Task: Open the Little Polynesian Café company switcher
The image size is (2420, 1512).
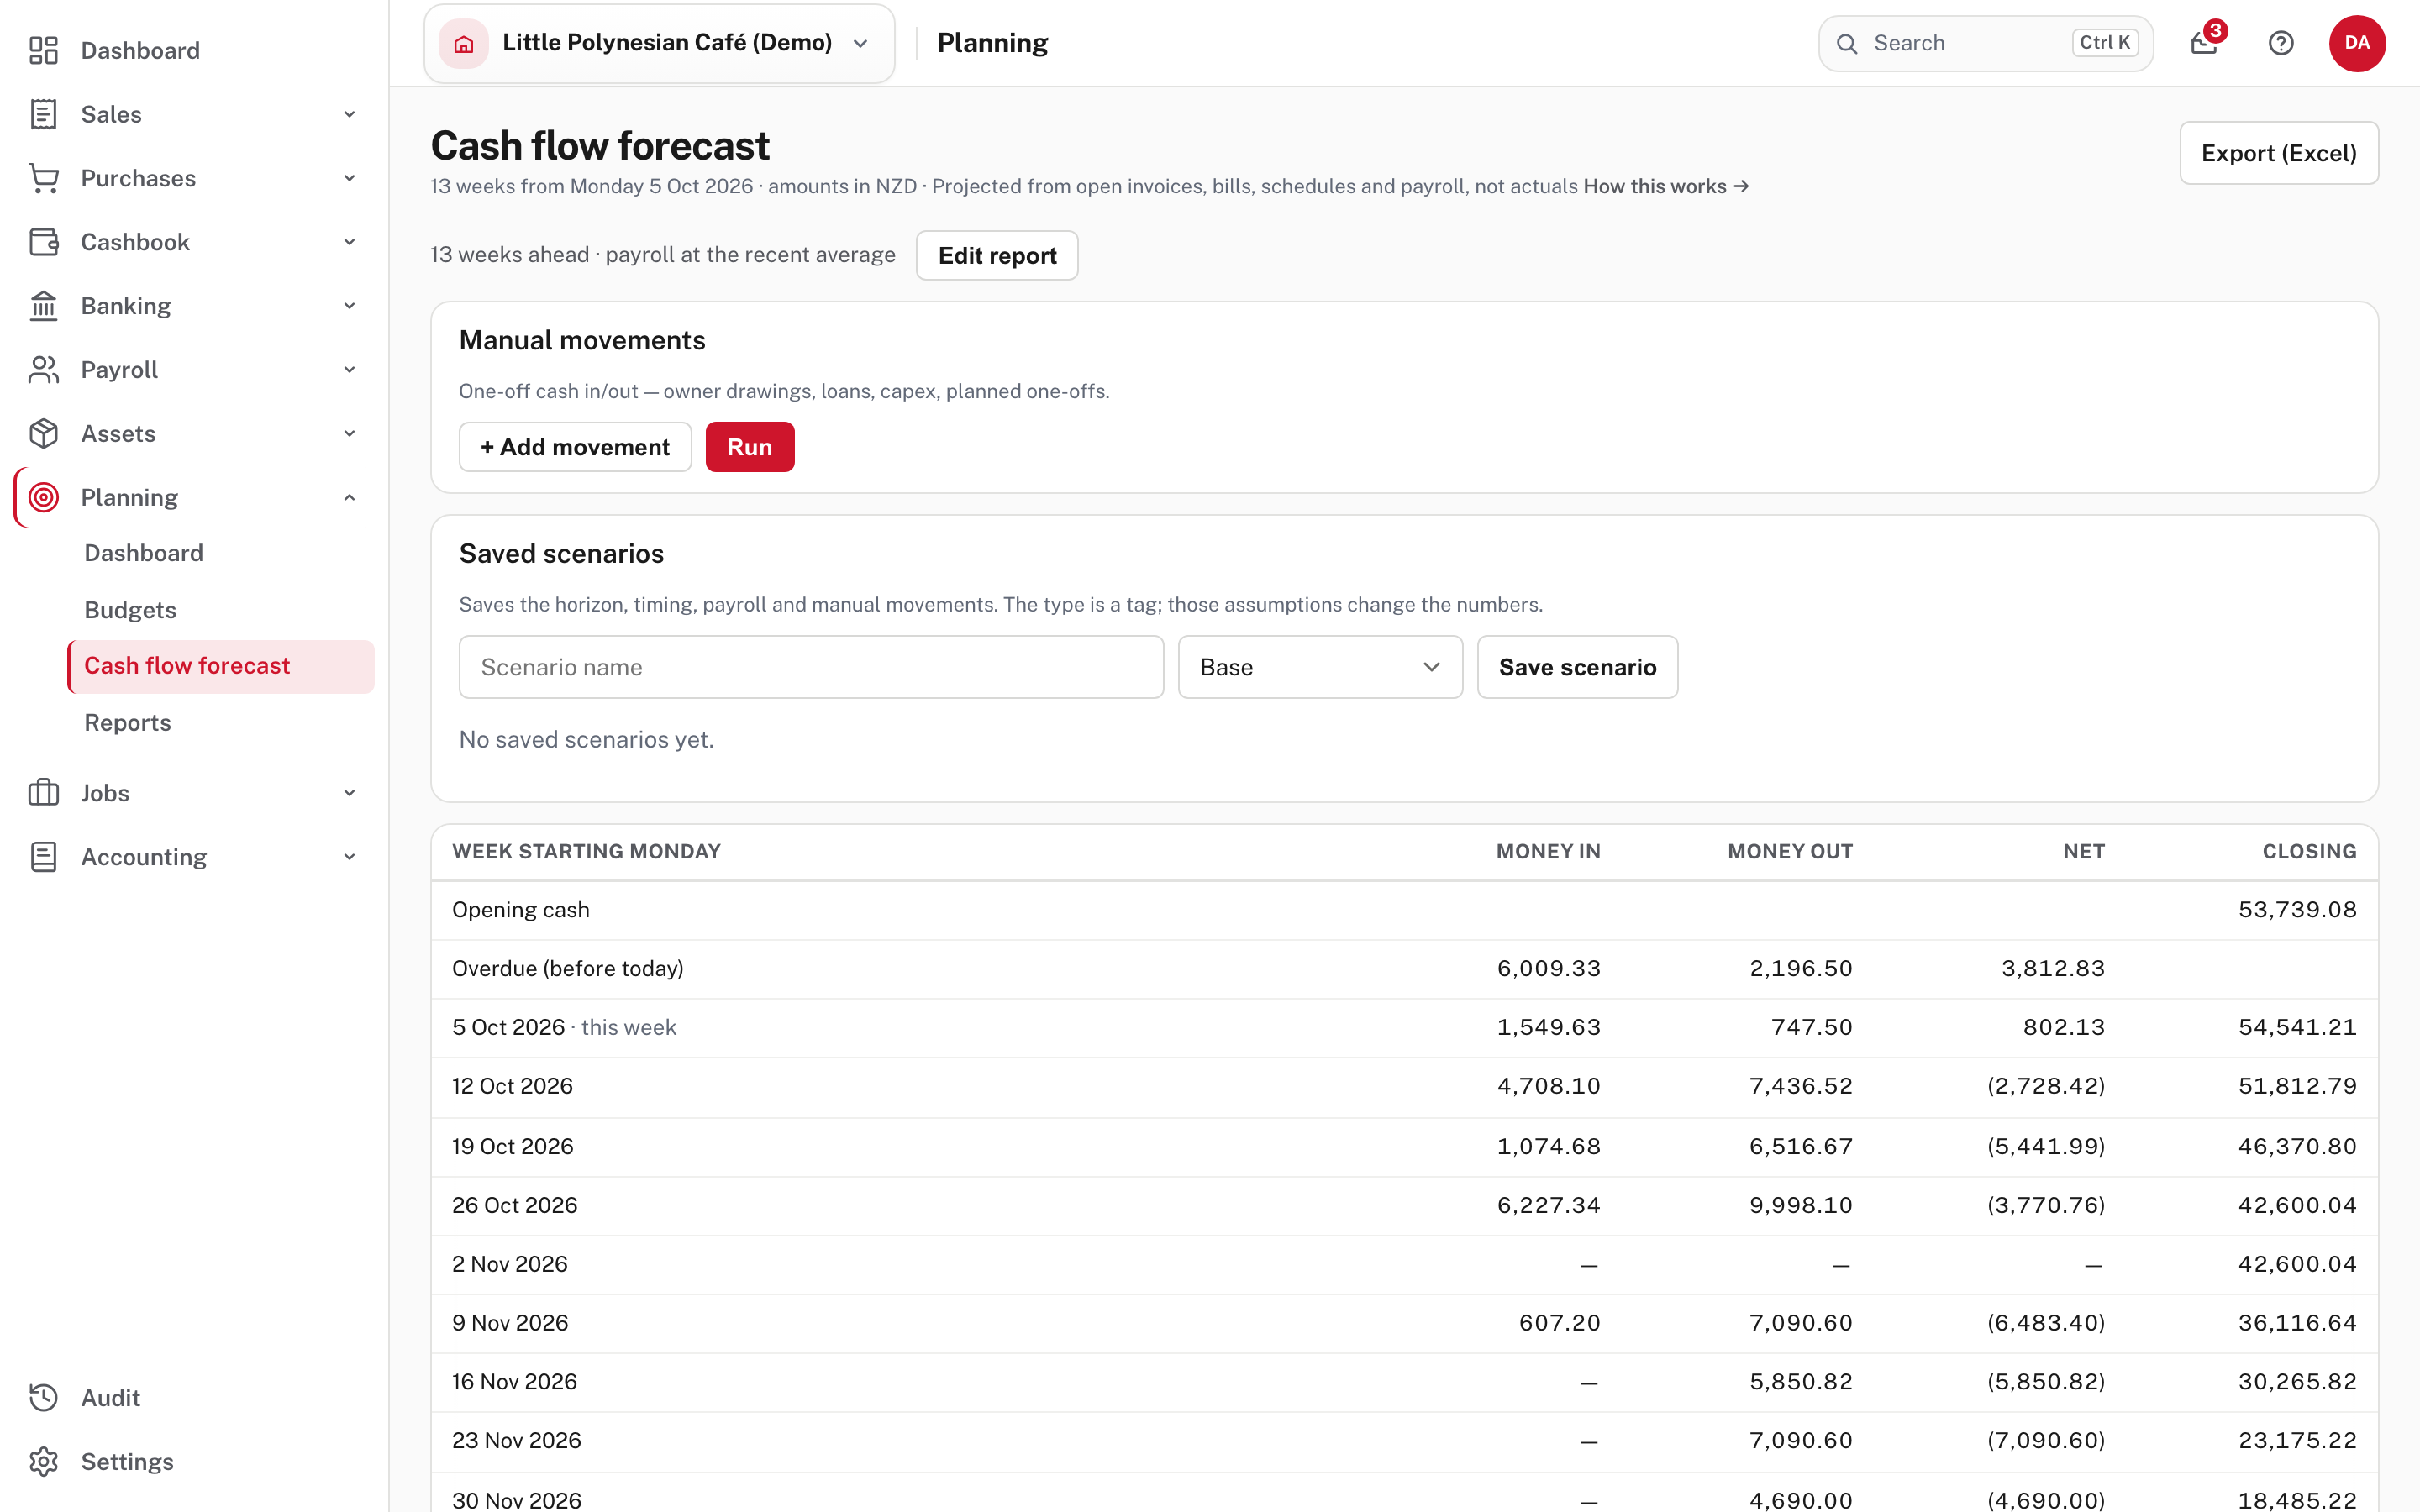Action: pos(659,43)
